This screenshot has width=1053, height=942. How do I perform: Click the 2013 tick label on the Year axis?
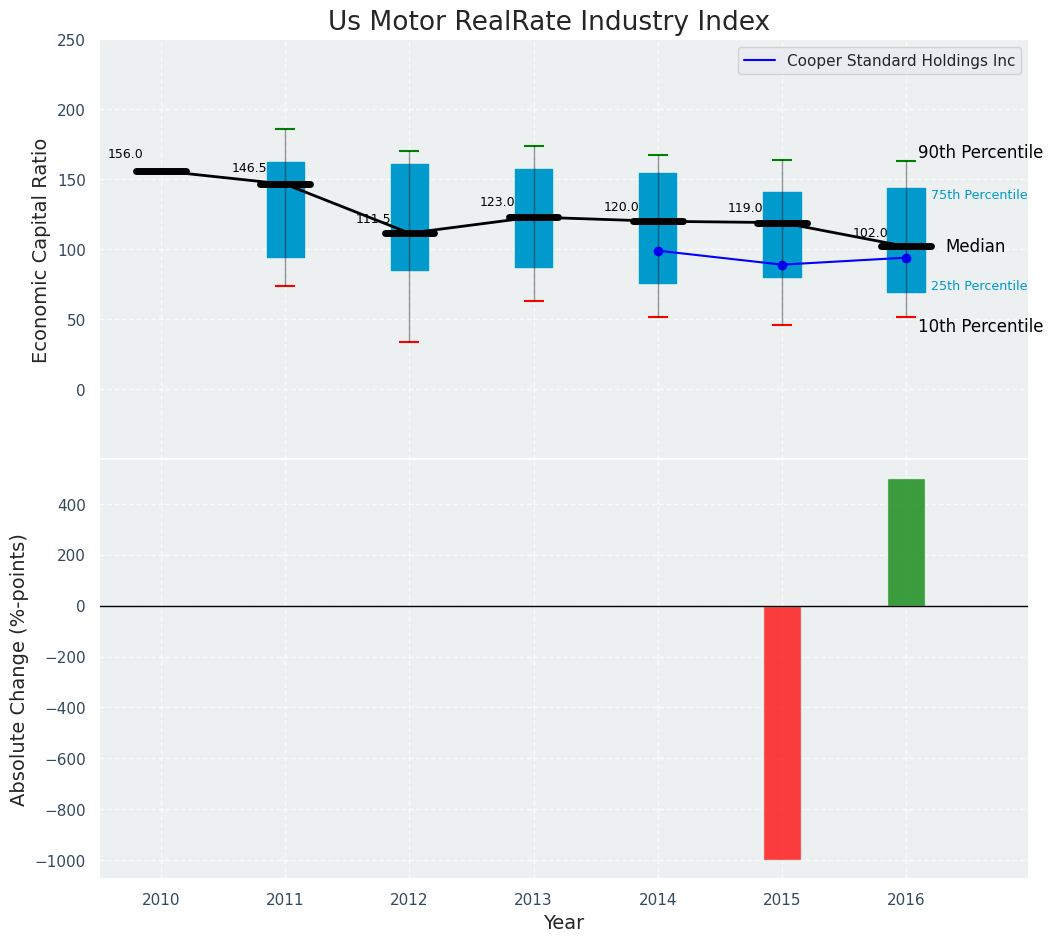[x=533, y=900]
